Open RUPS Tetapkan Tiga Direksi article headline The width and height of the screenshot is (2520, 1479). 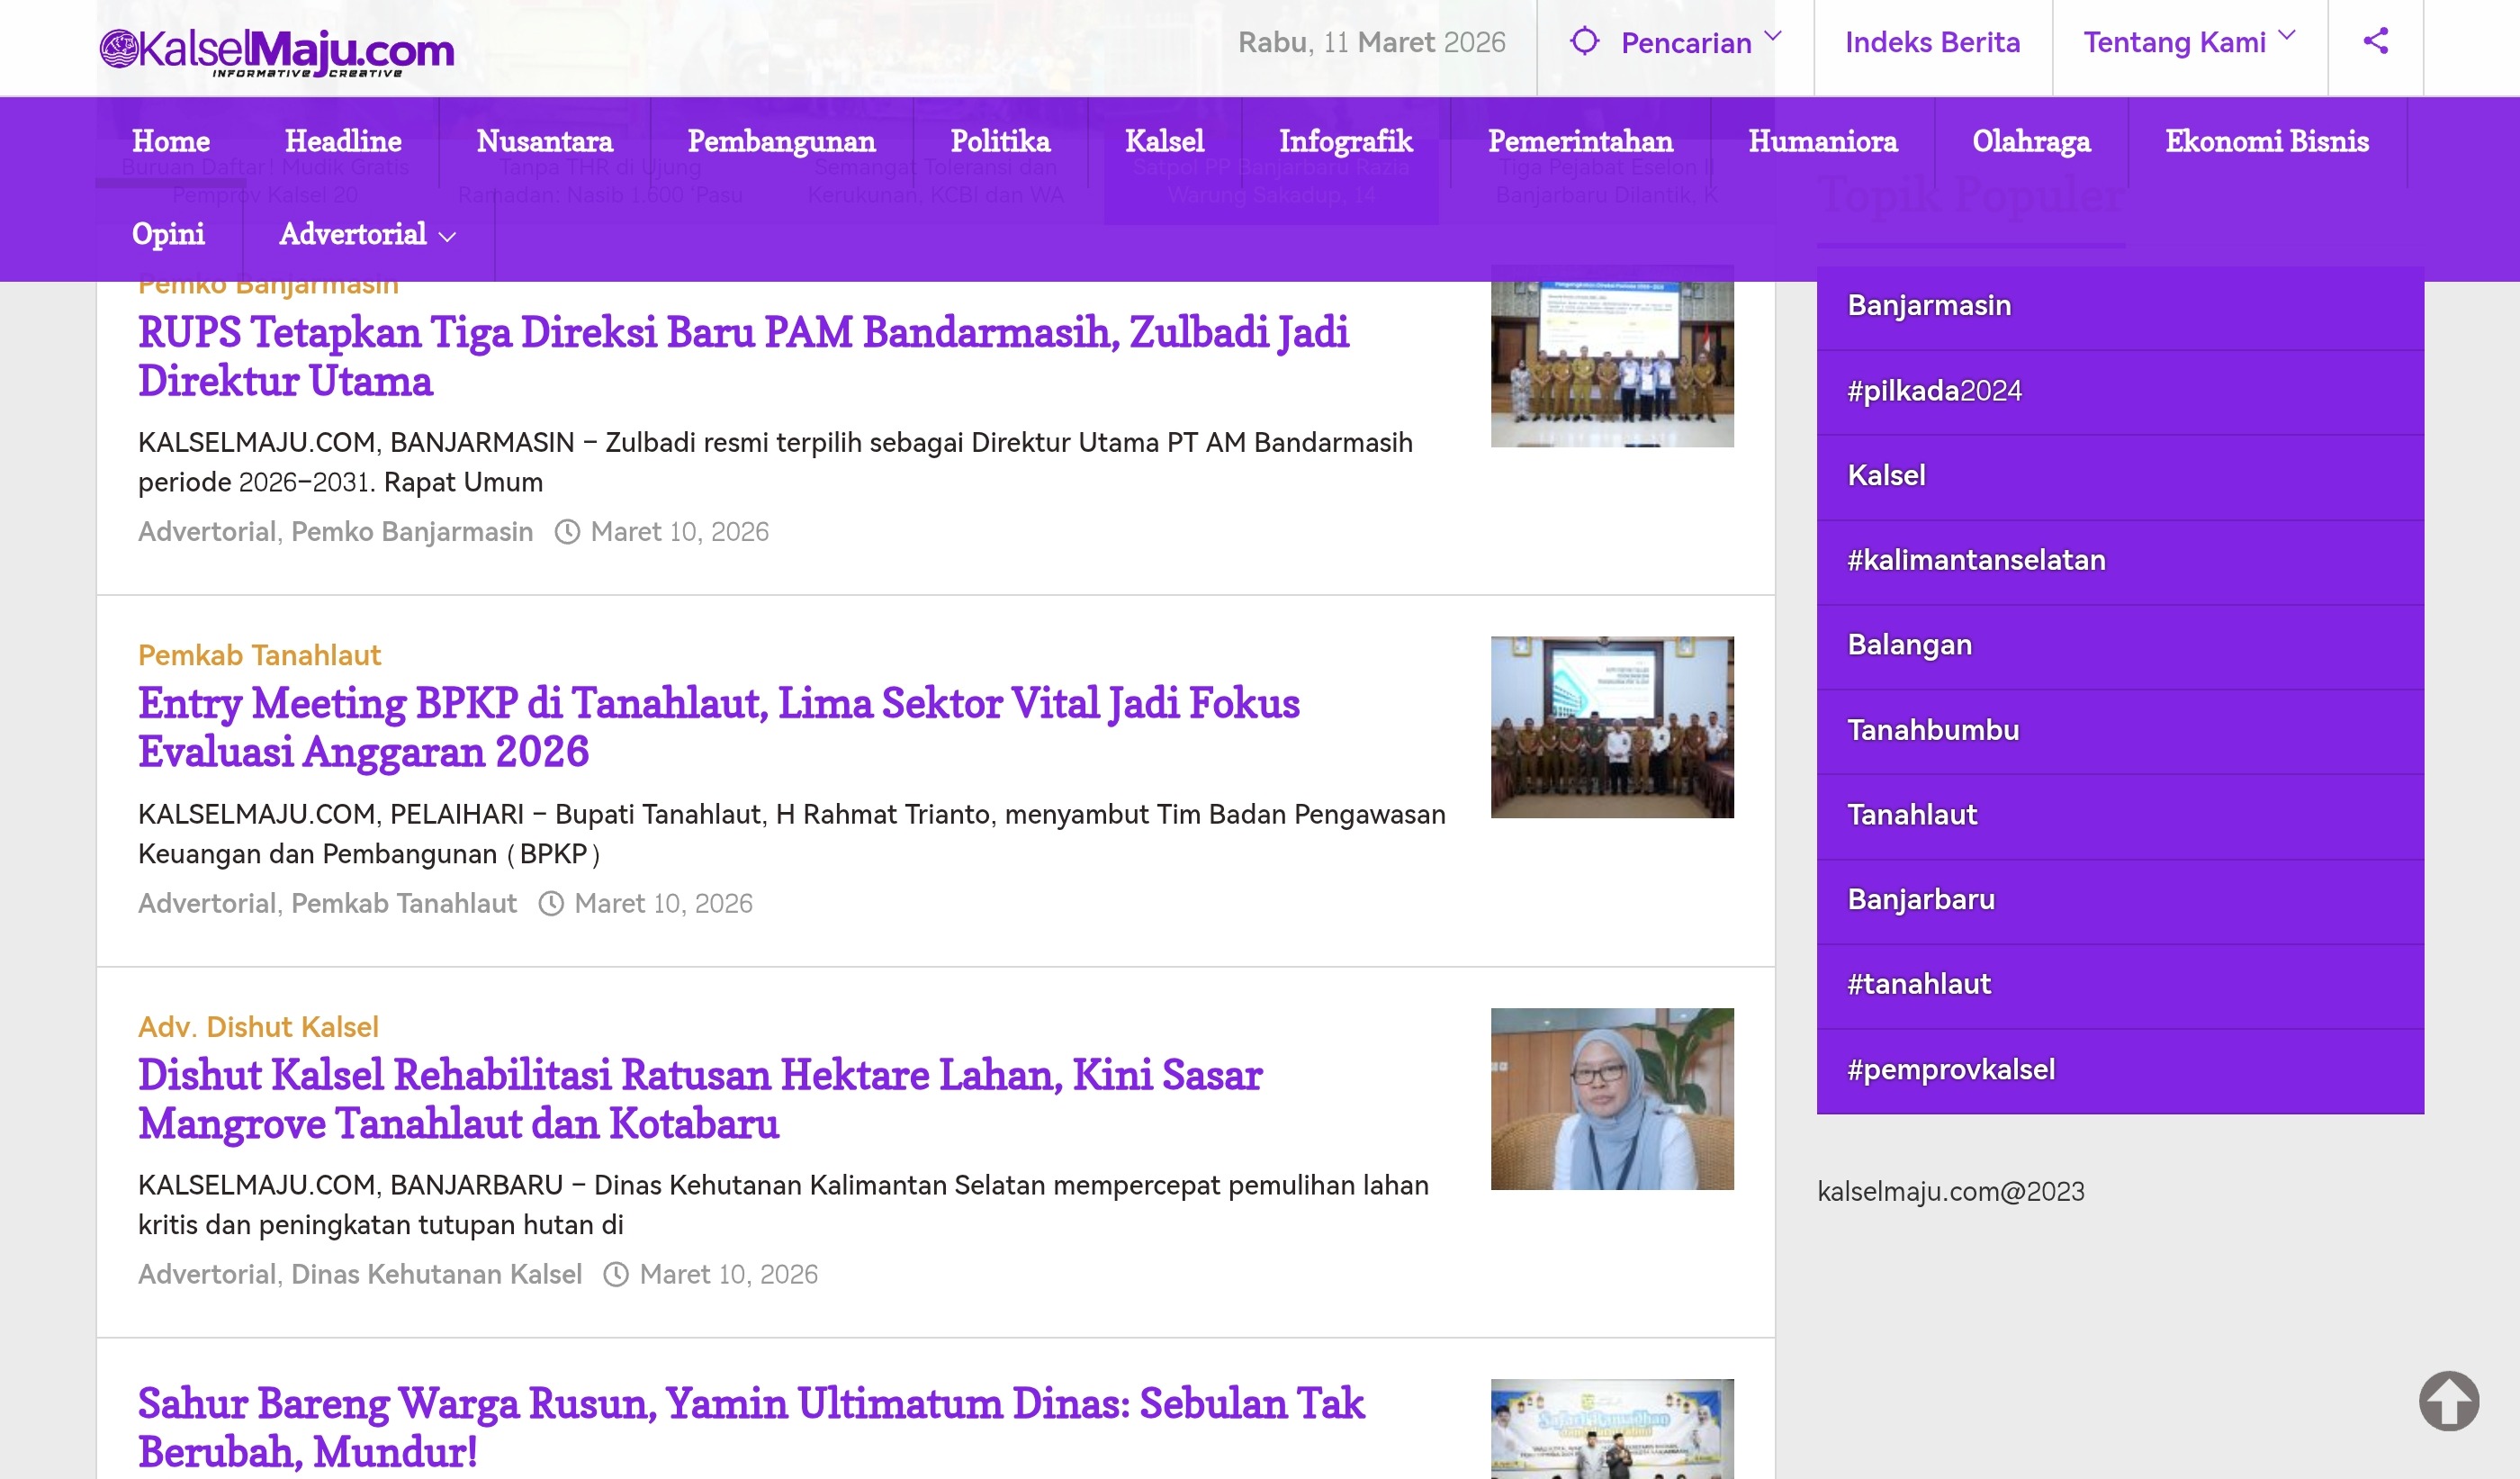743,357
